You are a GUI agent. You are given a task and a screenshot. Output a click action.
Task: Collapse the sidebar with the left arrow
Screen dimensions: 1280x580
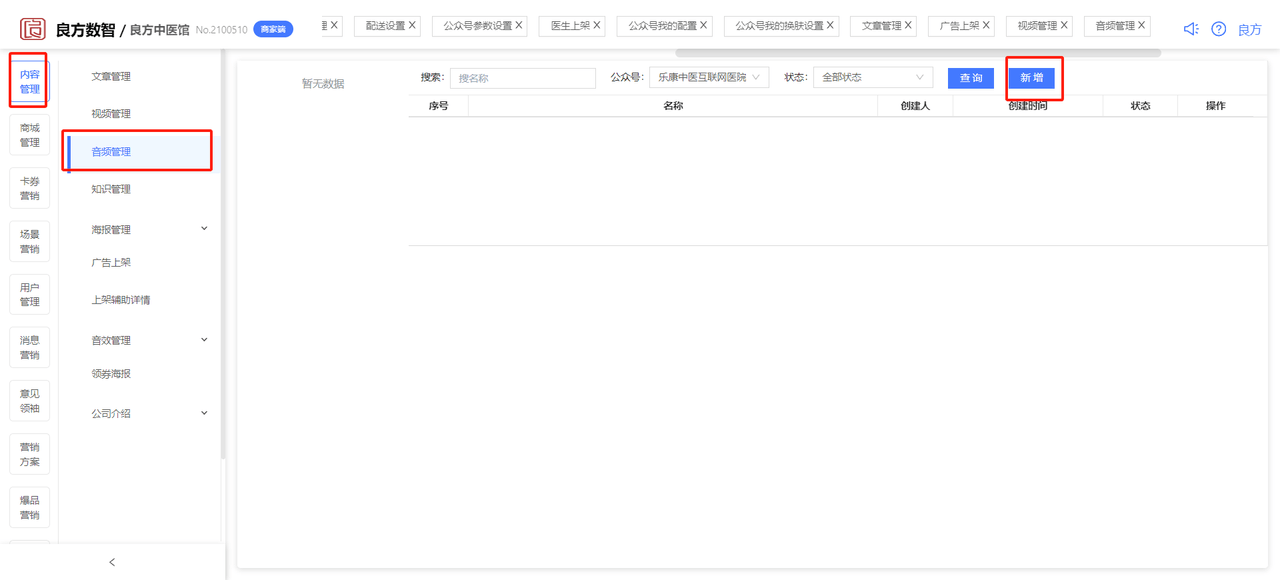point(112,562)
